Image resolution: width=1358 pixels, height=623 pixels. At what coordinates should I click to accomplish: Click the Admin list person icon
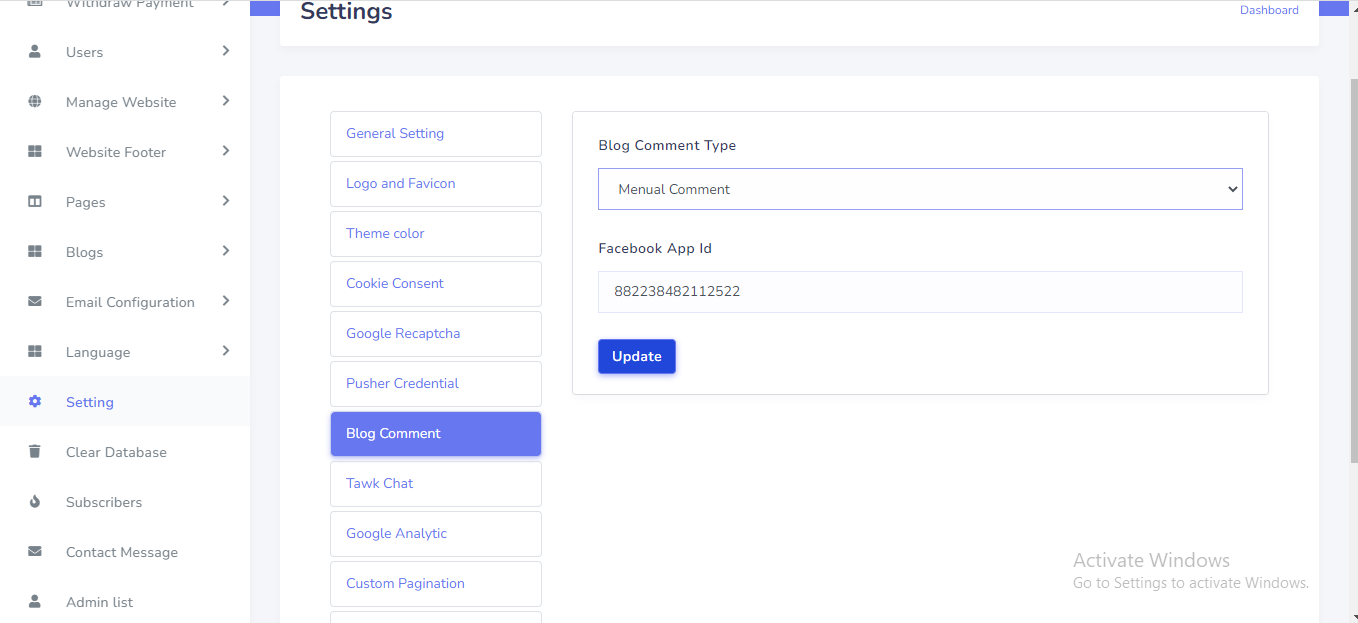pos(35,601)
